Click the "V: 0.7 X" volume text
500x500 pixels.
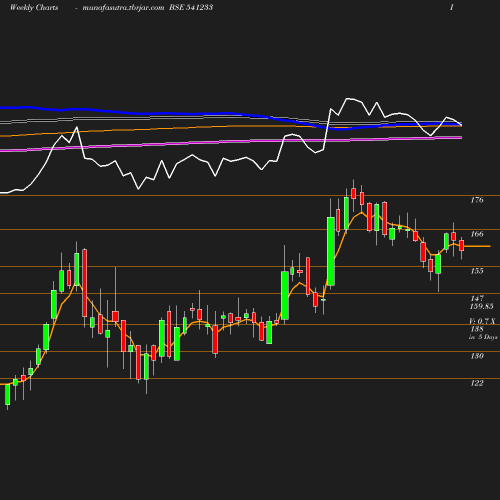[482, 321]
